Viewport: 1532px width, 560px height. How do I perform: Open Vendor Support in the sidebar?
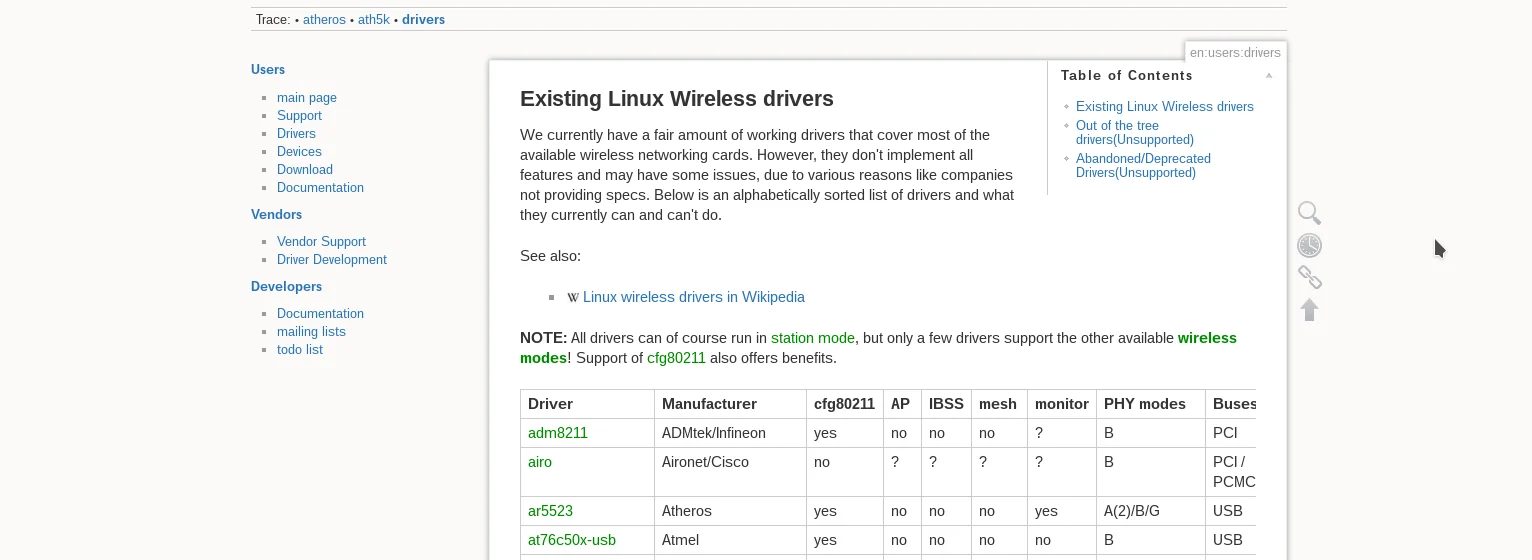321,242
